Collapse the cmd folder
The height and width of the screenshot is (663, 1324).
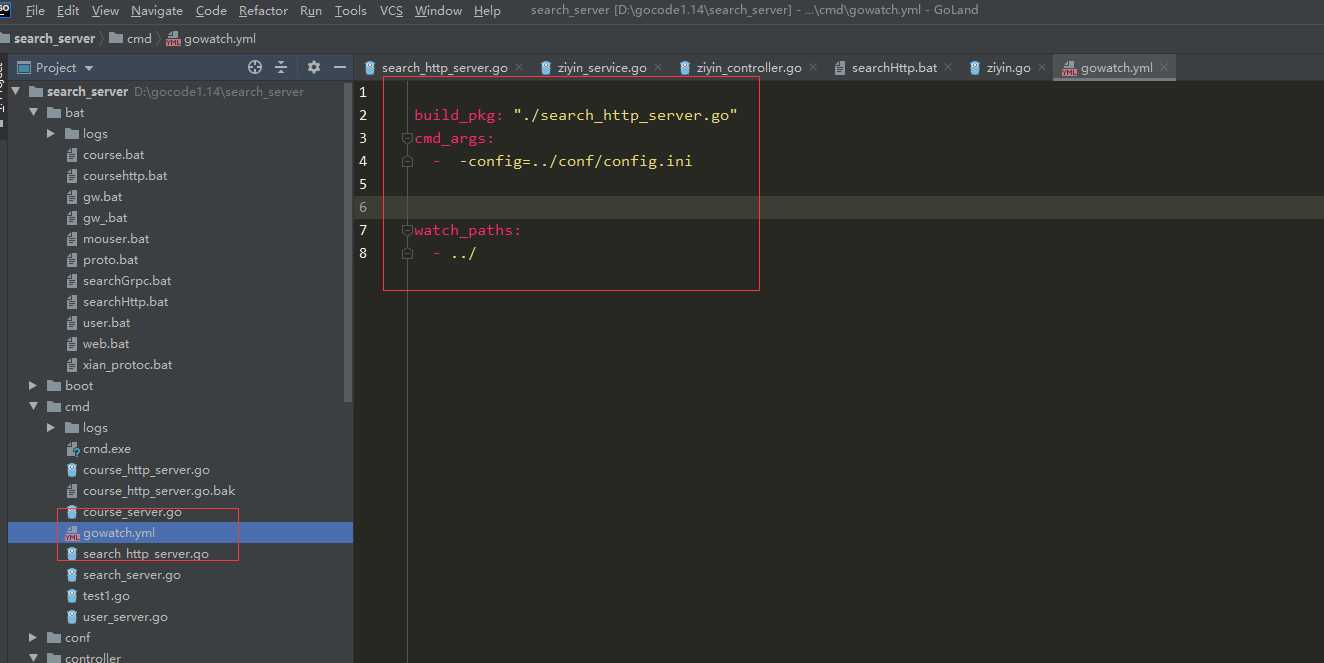pos(34,407)
